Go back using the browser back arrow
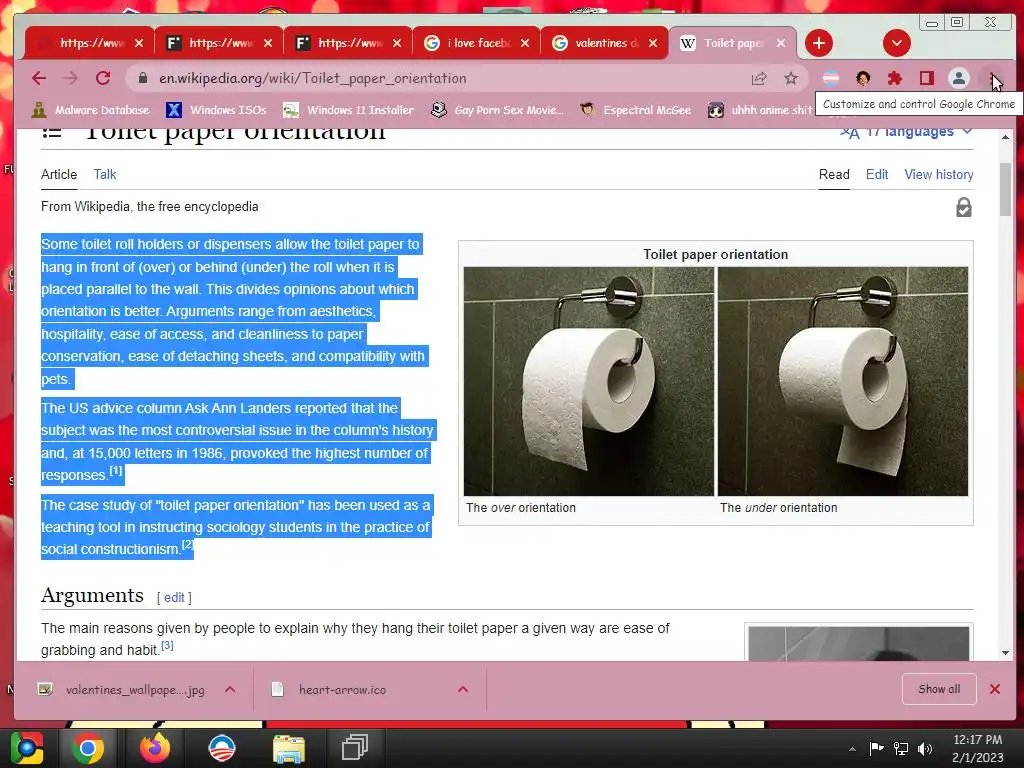 (x=39, y=78)
